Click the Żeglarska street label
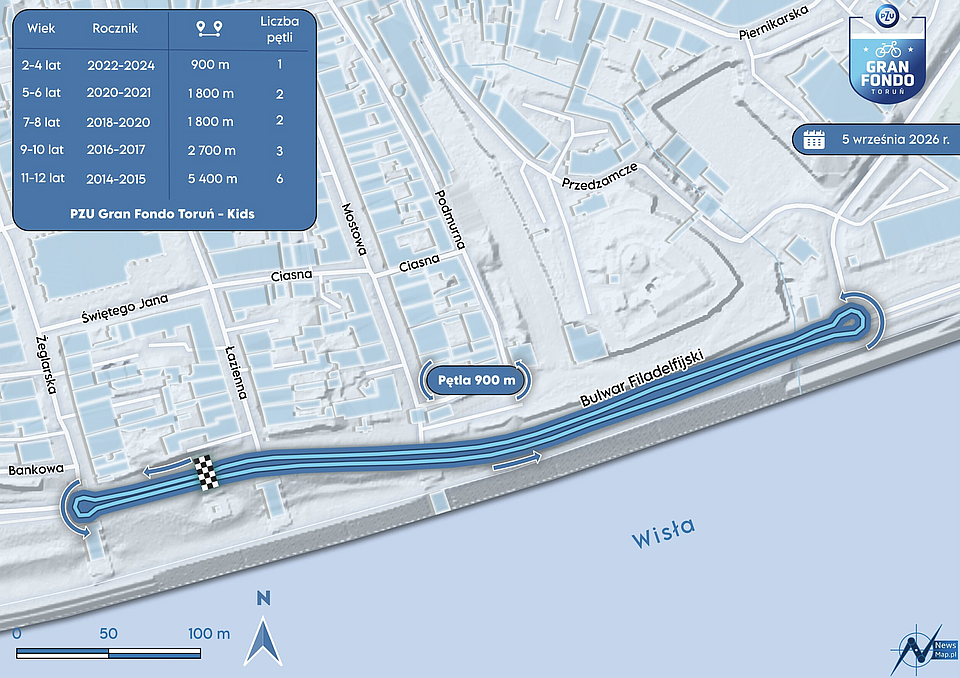The image size is (960, 678). pyautogui.click(x=47, y=364)
